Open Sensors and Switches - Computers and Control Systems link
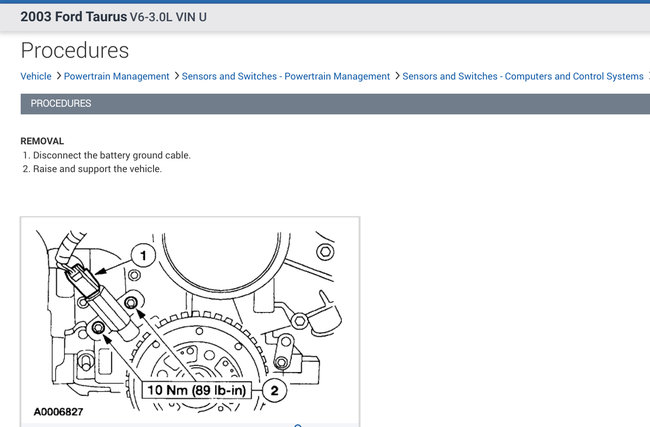This screenshot has height=427, width=650. [x=523, y=76]
